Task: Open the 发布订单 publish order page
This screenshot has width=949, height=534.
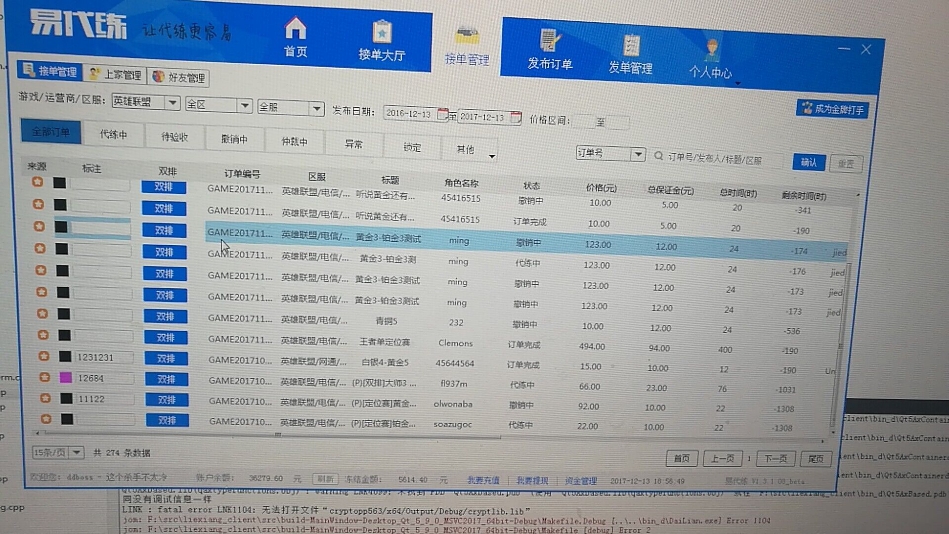Action: tap(550, 48)
